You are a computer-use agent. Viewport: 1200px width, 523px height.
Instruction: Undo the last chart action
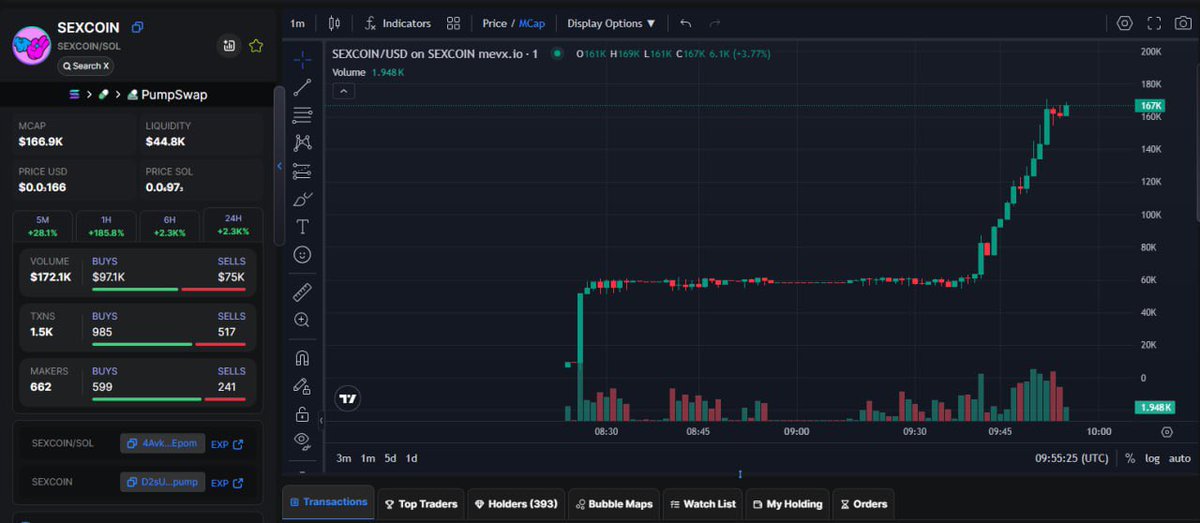(685, 23)
